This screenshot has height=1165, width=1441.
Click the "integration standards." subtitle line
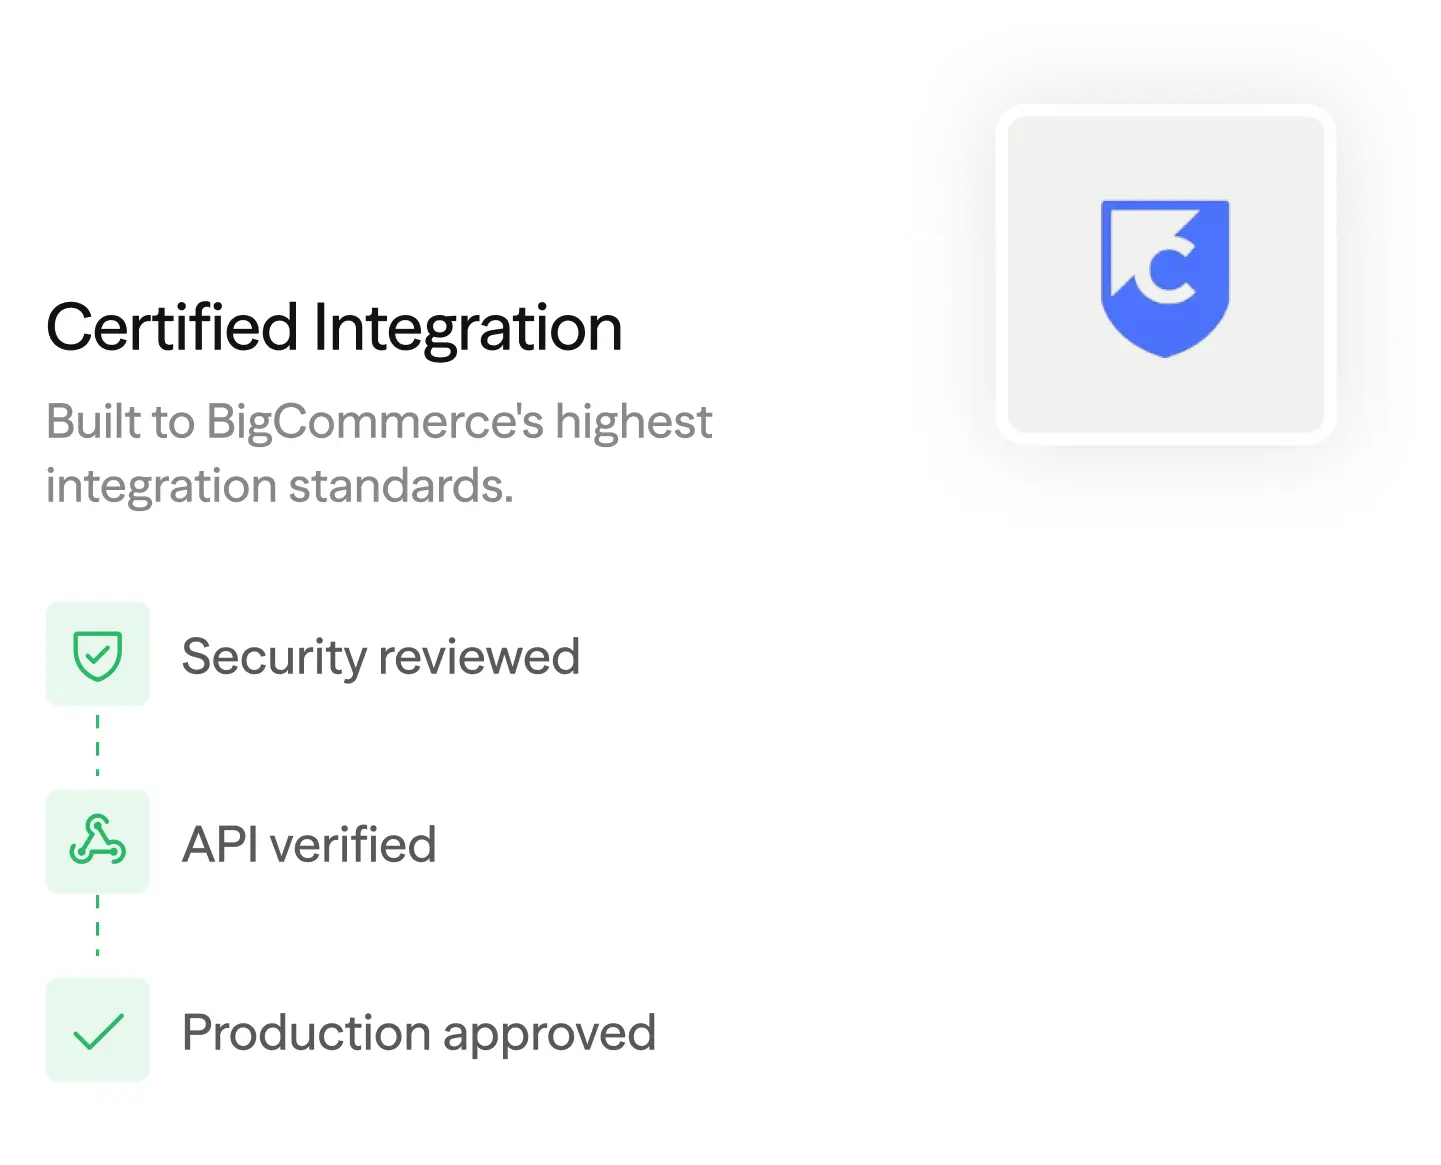279,486
